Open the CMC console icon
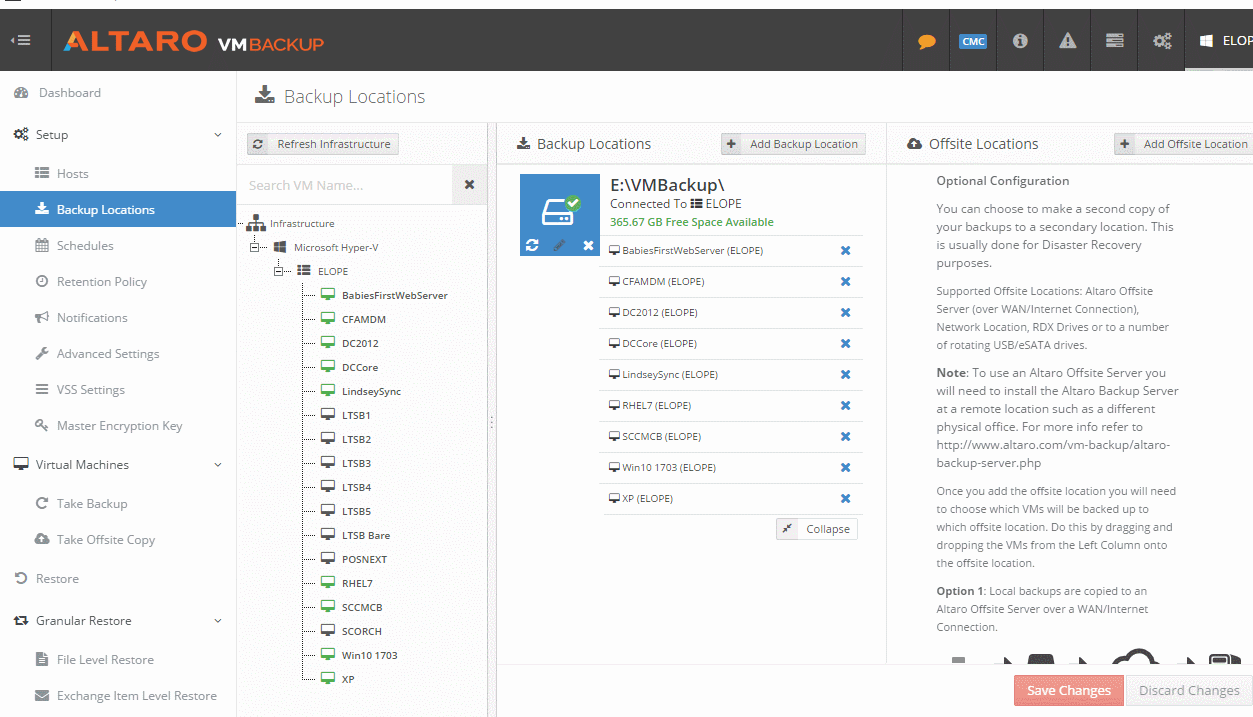1253x717 pixels. tap(972, 41)
